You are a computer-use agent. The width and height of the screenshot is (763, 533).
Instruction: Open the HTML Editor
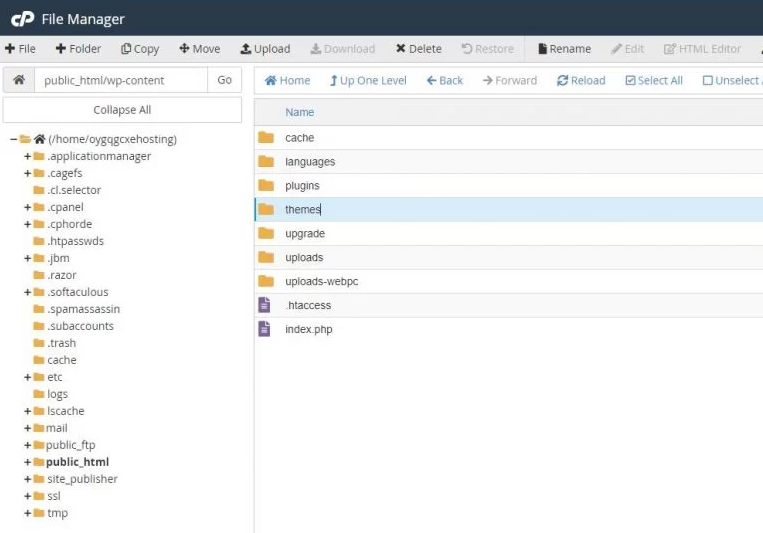click(x=702, y=49)
